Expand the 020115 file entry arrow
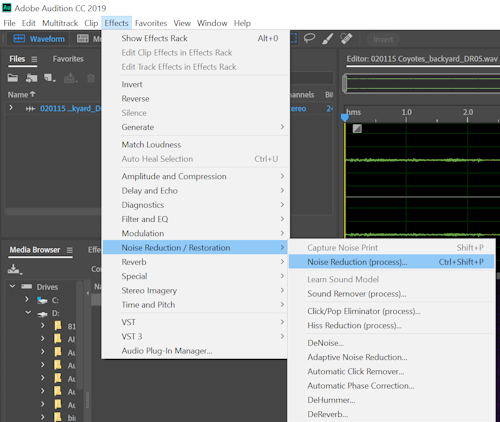The image size is (500, 422). pyautogui.click(x=11, y=108)
